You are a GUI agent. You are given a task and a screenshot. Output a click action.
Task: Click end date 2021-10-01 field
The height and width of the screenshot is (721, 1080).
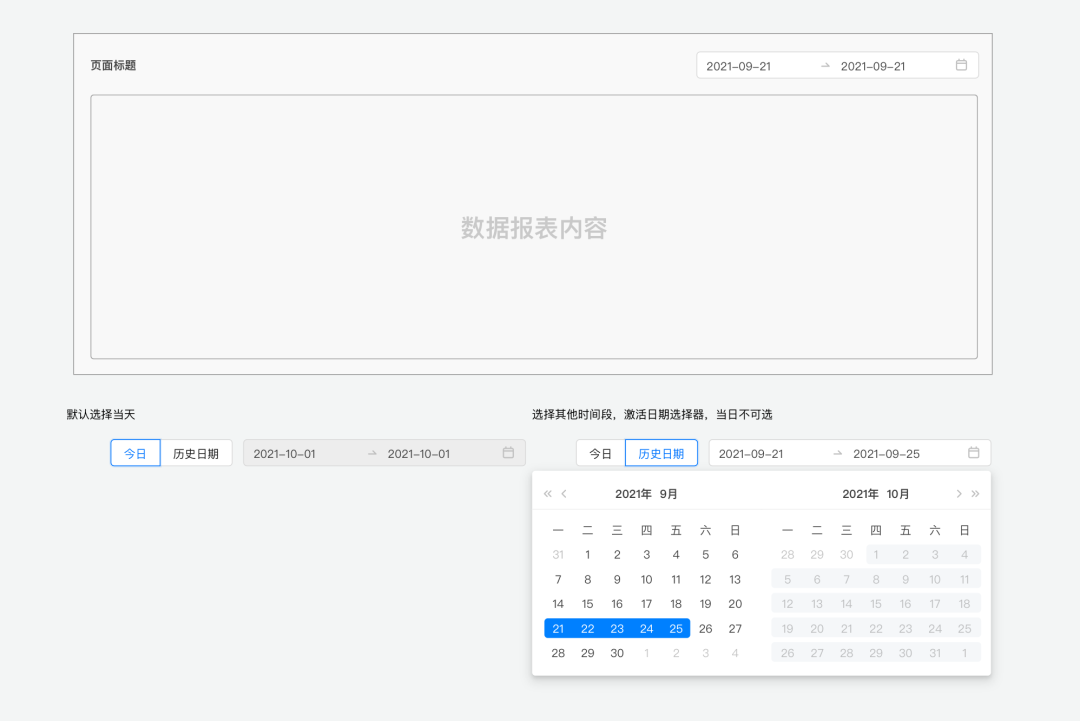419,454
